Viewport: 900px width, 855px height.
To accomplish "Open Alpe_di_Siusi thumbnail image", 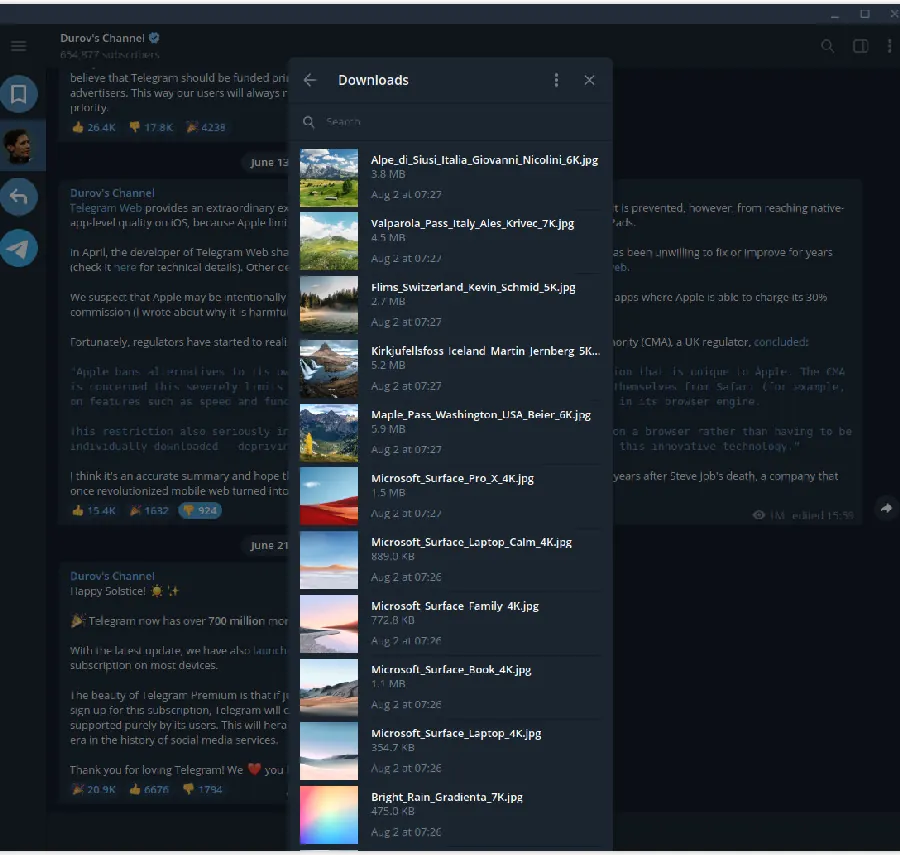I will [x=329, y=178].
